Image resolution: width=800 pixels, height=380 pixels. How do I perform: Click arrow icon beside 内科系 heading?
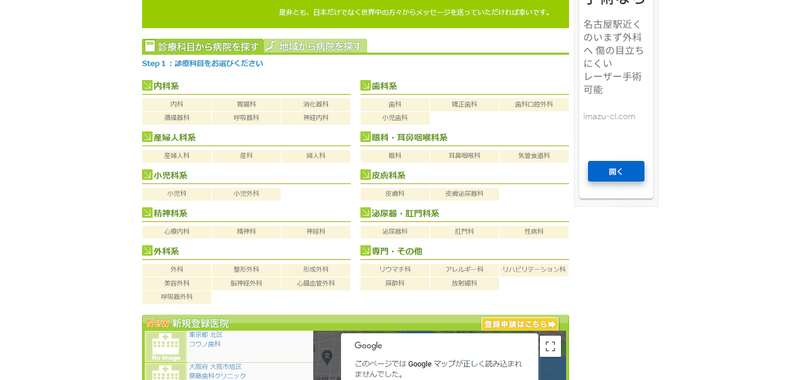point(147,86)
